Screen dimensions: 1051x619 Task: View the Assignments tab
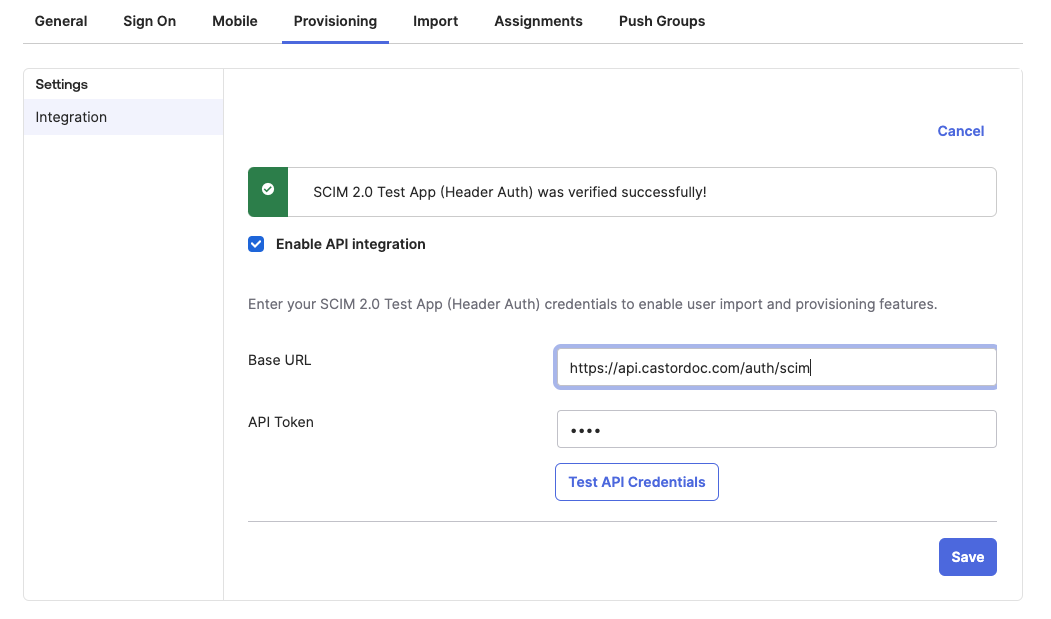(x=538, y=21)
